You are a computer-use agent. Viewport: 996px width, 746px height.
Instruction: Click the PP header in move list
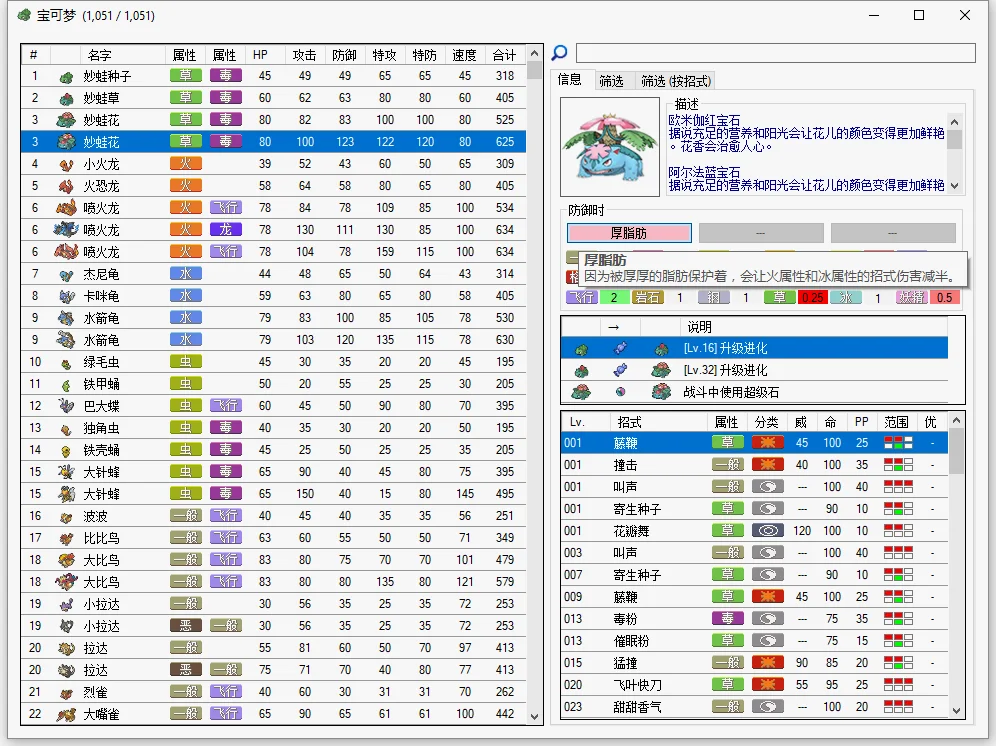(x=861, y=422)
